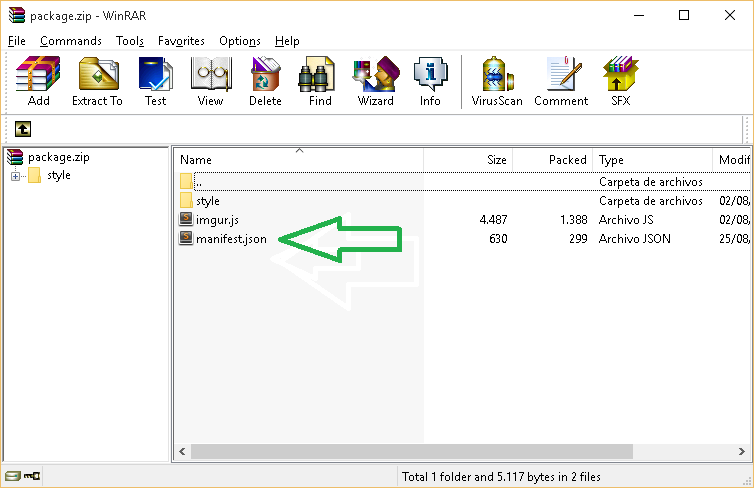Click the Add archive toolbar icon
754x488 pixels.
tap(38, 81)
